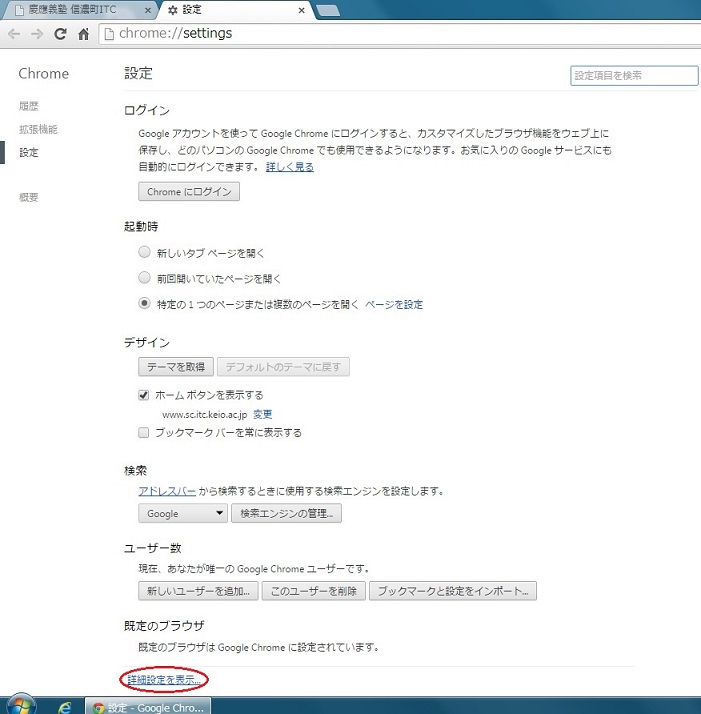Click the home button icon
Image resolution: width=701 pixels, height=714 pixels.
point(83,34)
